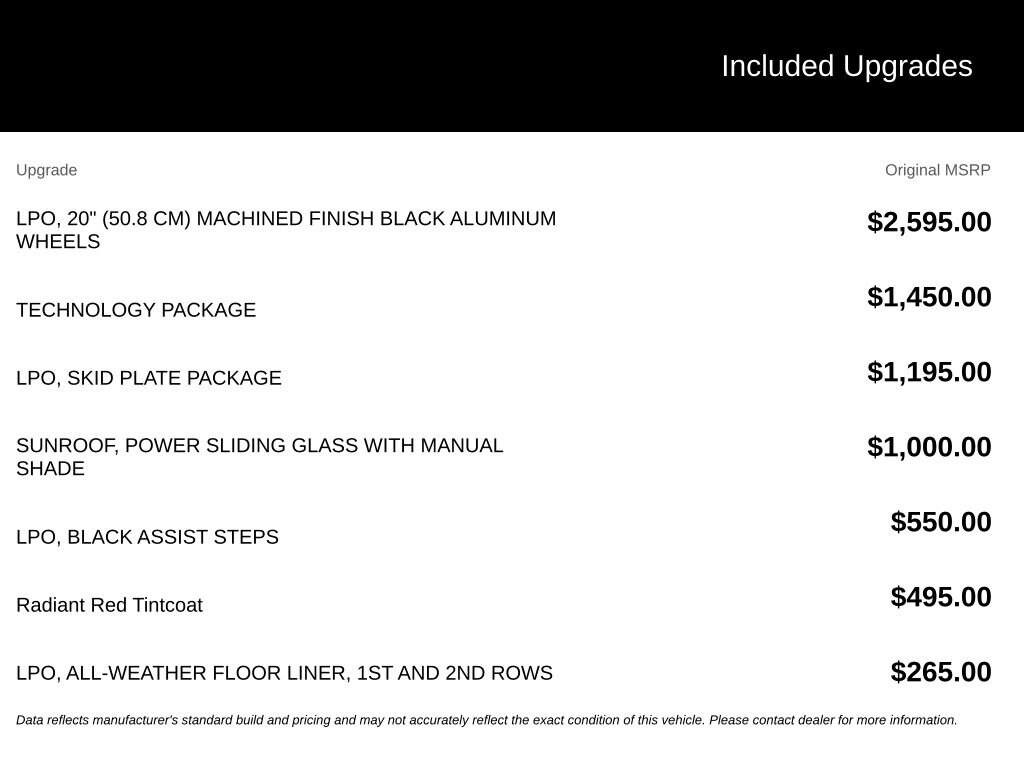Click the $1,450.00 price value
Image resolution: width=1024 pixels, height=768 pixels.
[x=929, y=297]
